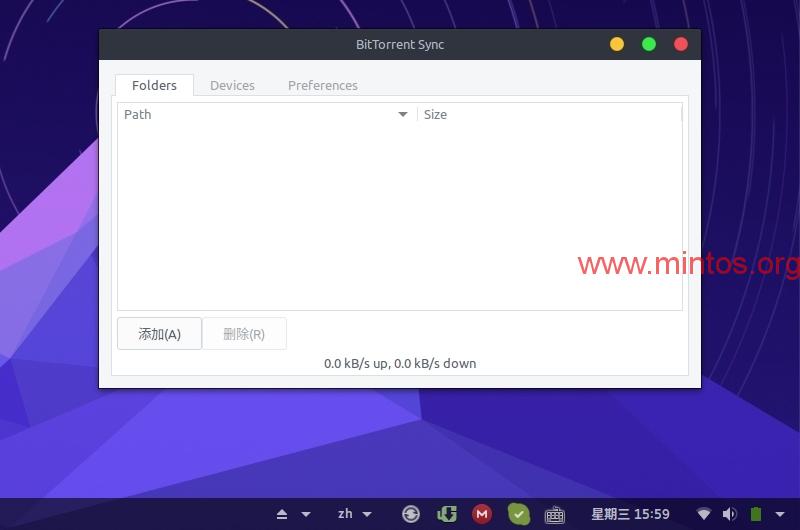Click the green download tray icon

tap(446, 514)
